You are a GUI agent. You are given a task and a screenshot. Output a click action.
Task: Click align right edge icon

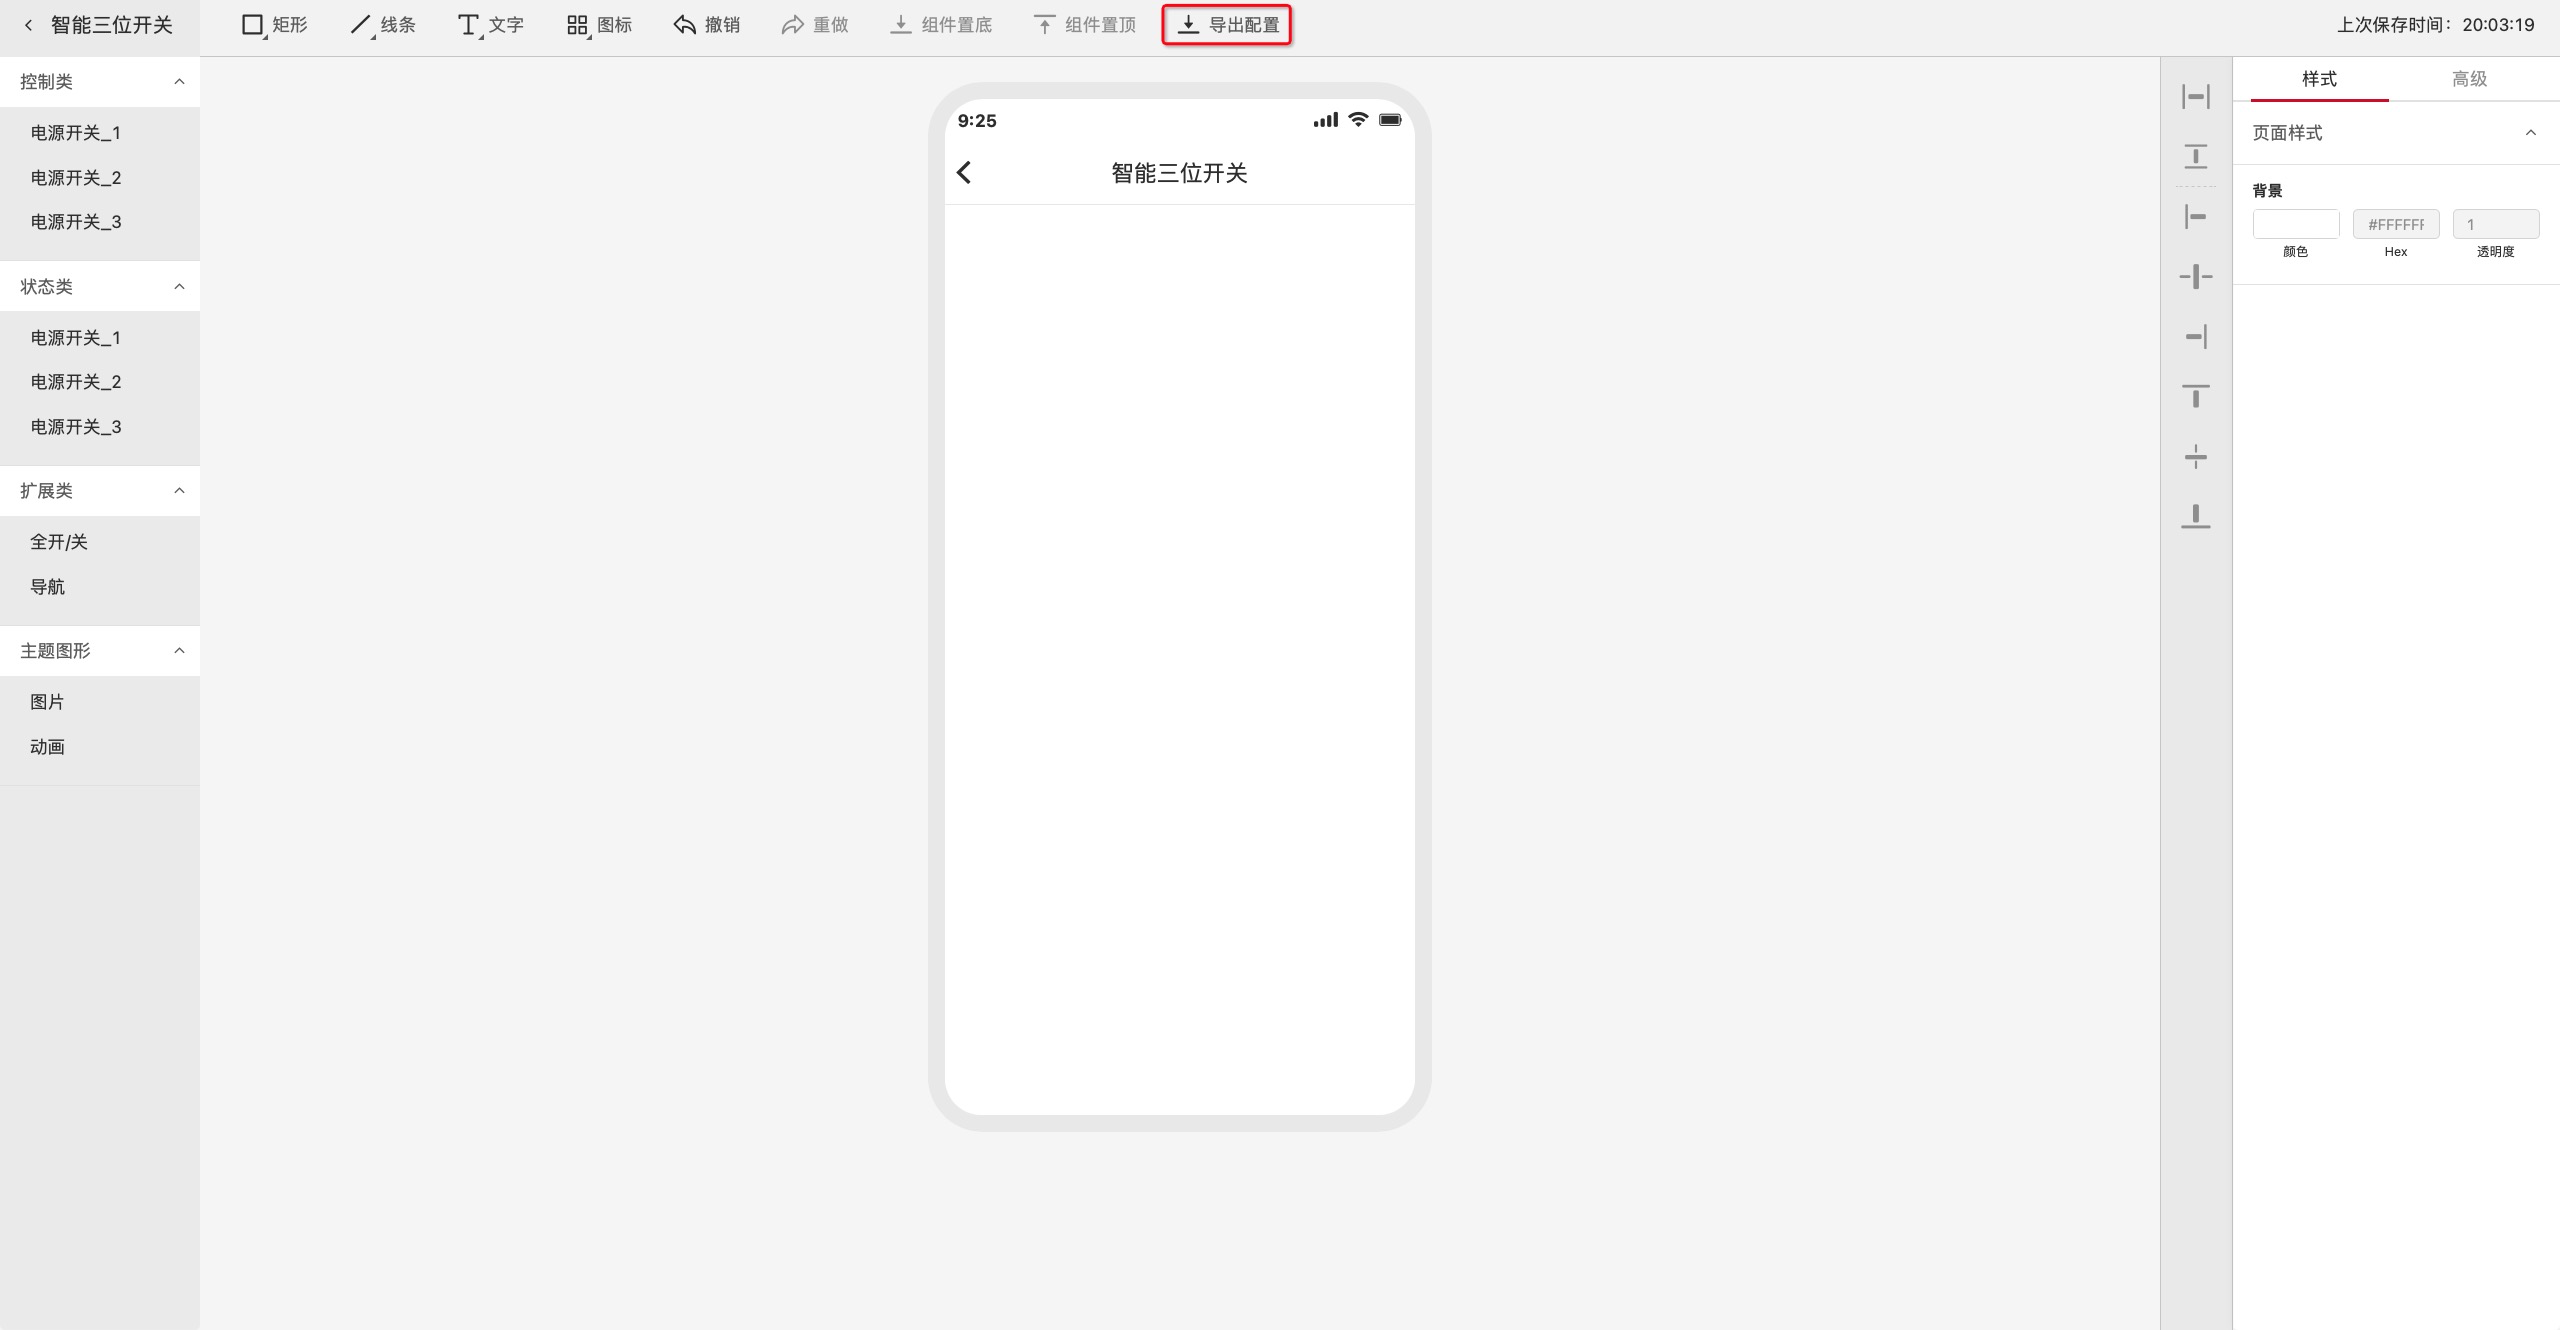coord(2195,337)
